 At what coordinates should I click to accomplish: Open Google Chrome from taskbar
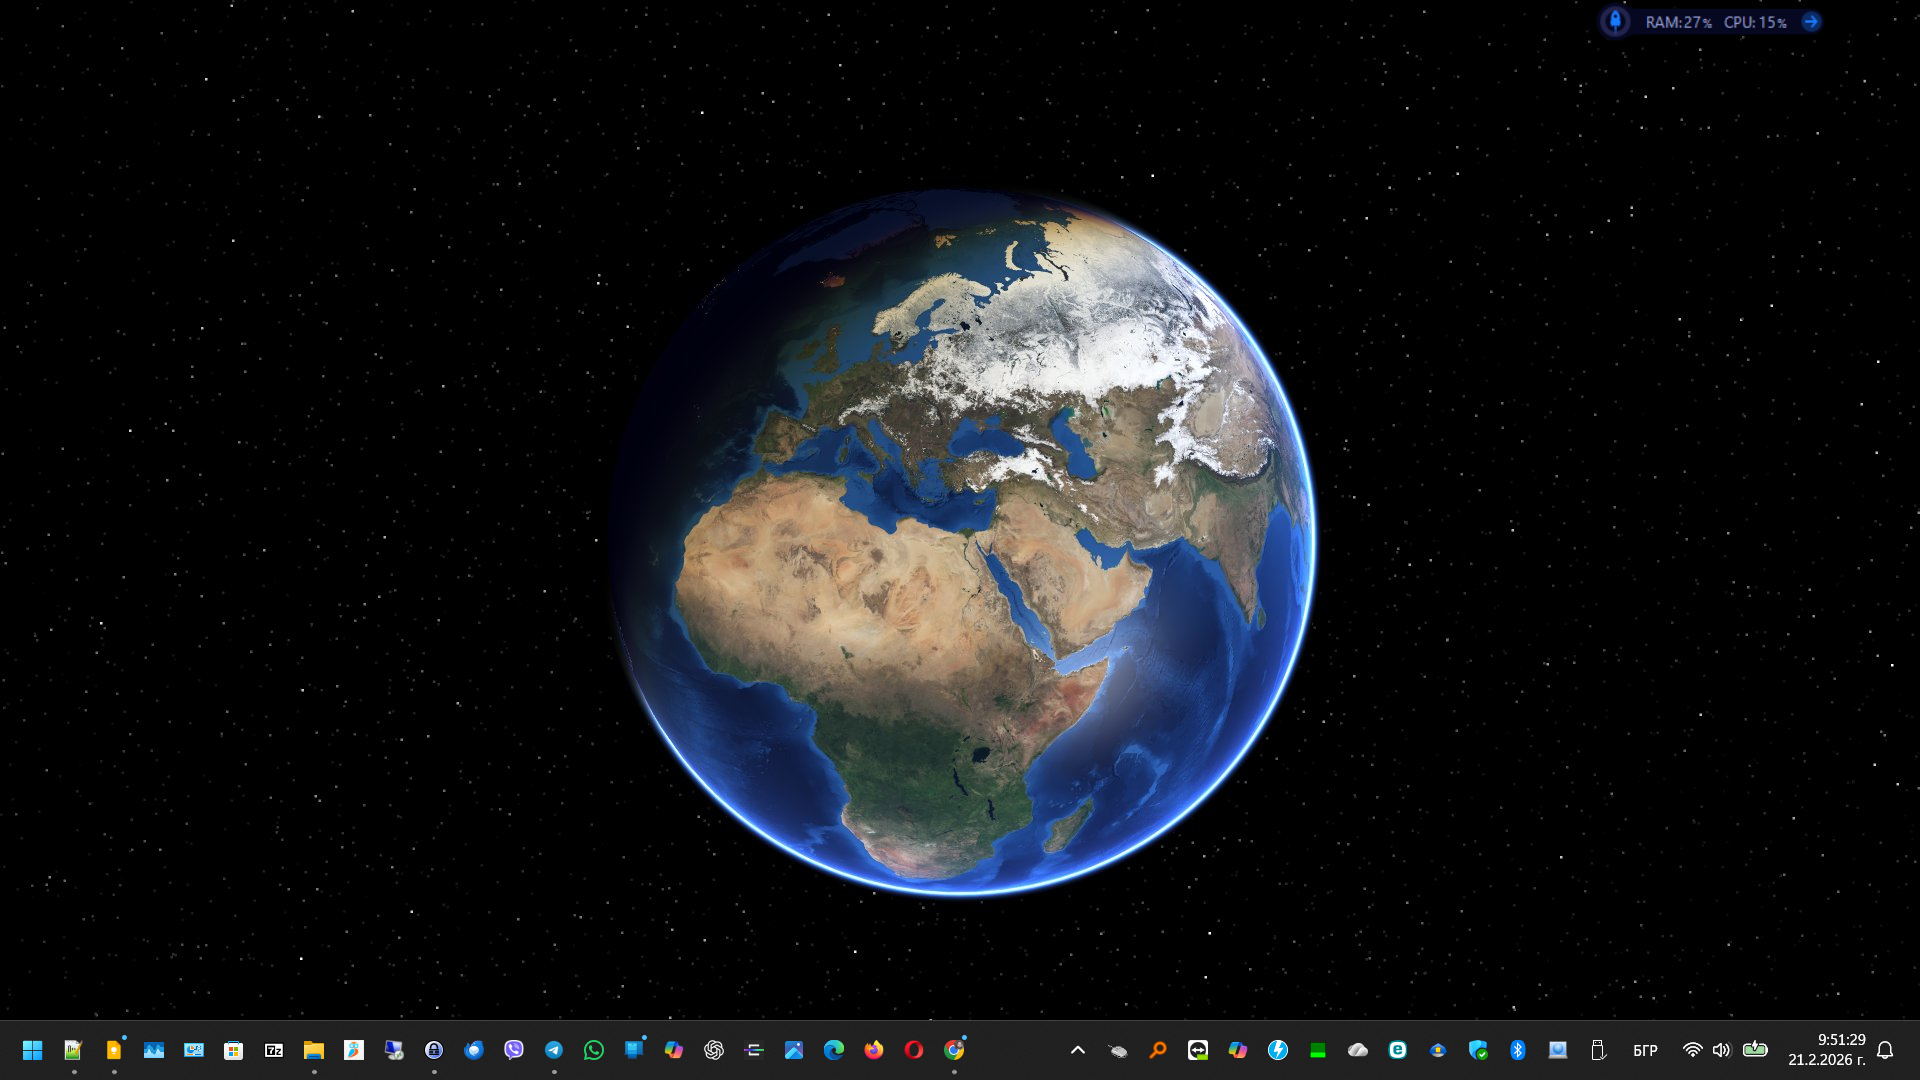[x=954, y=1050]
